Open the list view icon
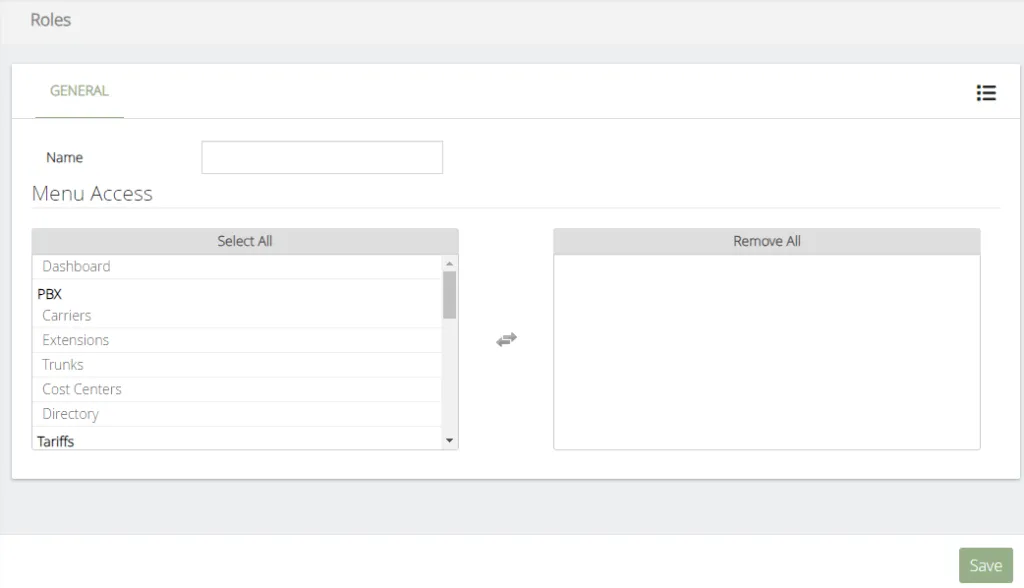Screen dimensions: 1024x588 (986, 93)
